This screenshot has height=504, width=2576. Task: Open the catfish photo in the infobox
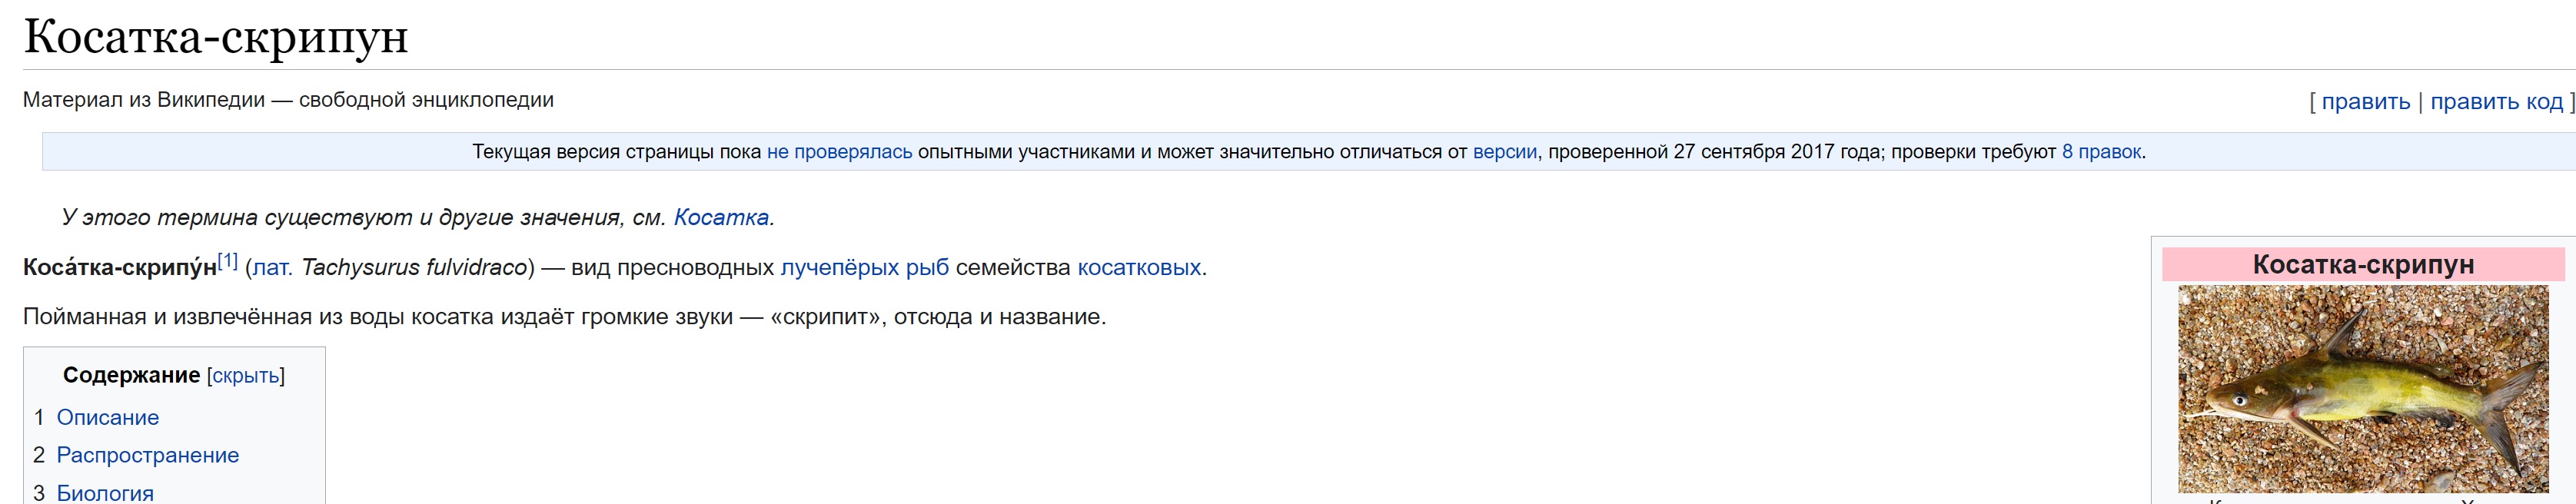point(2363,390)
